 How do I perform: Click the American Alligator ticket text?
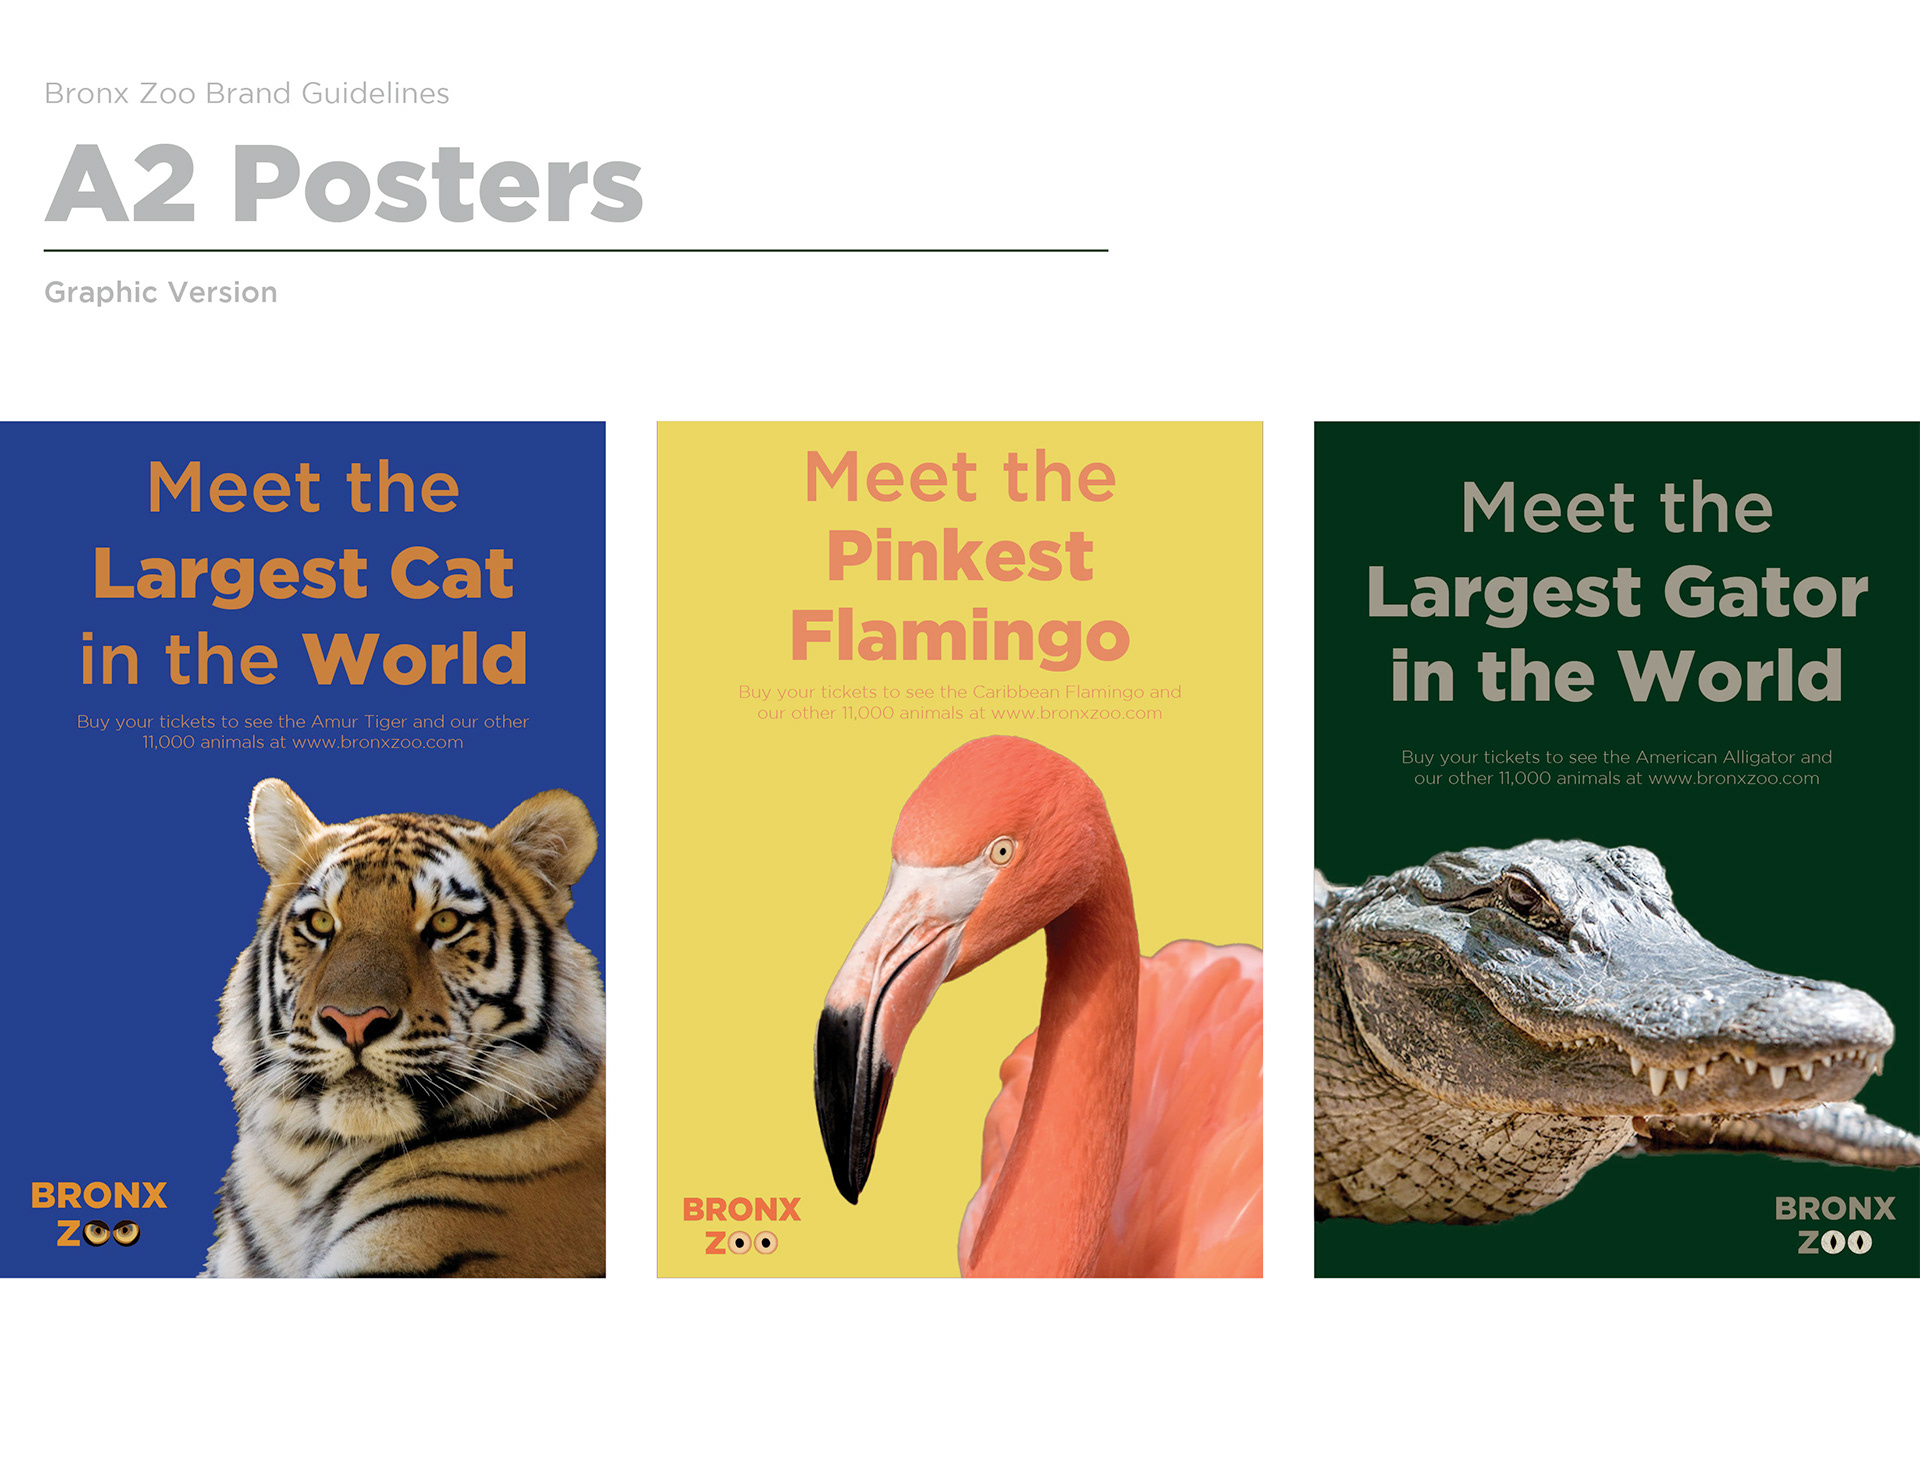coord(1617,768)
